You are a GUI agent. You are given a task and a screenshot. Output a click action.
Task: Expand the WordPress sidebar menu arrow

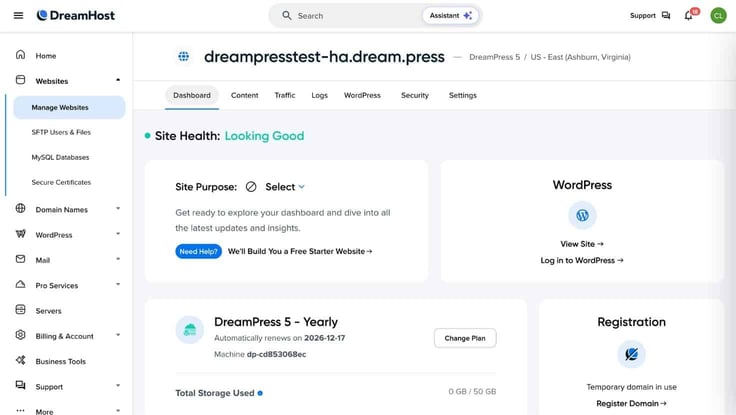click(118, 234)
